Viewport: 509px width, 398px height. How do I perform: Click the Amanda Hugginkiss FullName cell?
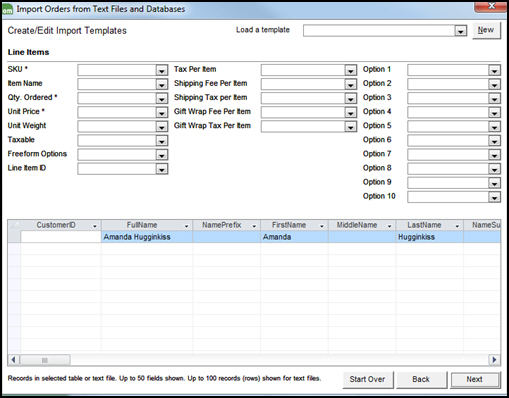click(147, 237)
